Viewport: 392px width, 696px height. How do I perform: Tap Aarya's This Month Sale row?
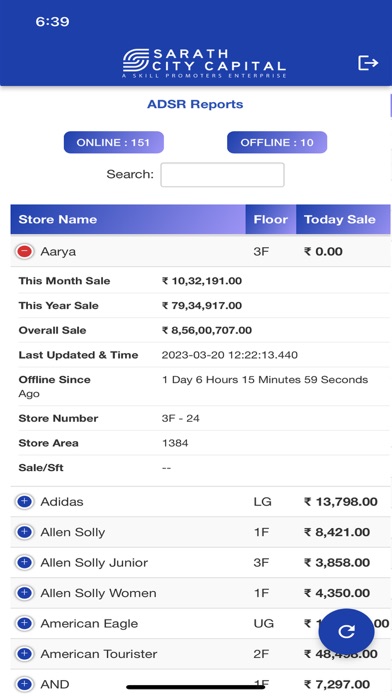(x=200, y=281)
